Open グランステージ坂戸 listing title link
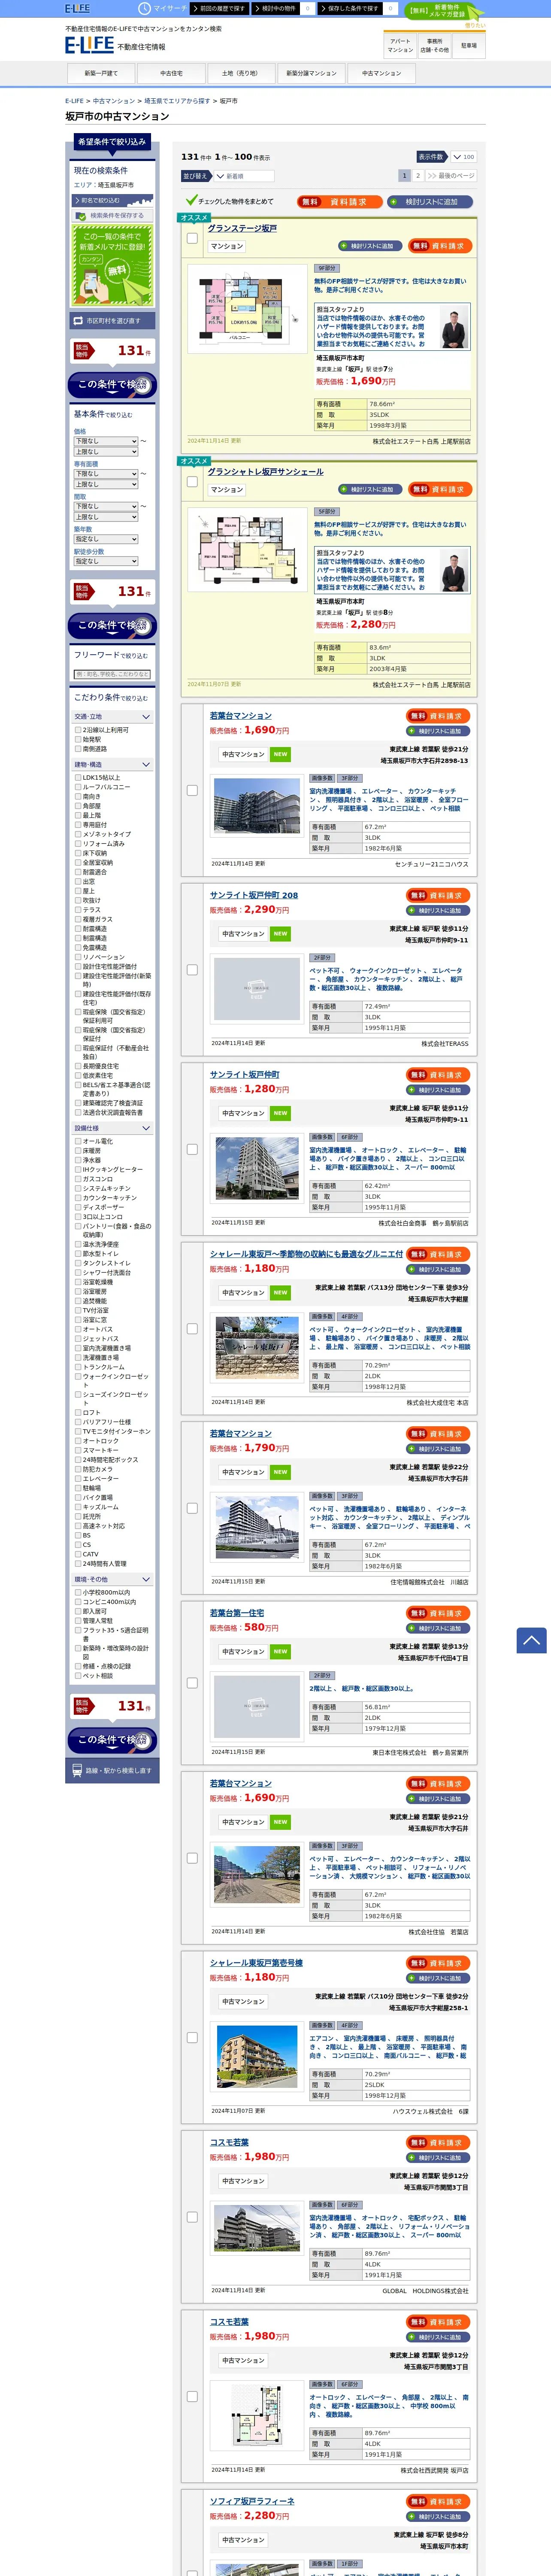This screenshot has height=2576, width=551. (242, 228)
